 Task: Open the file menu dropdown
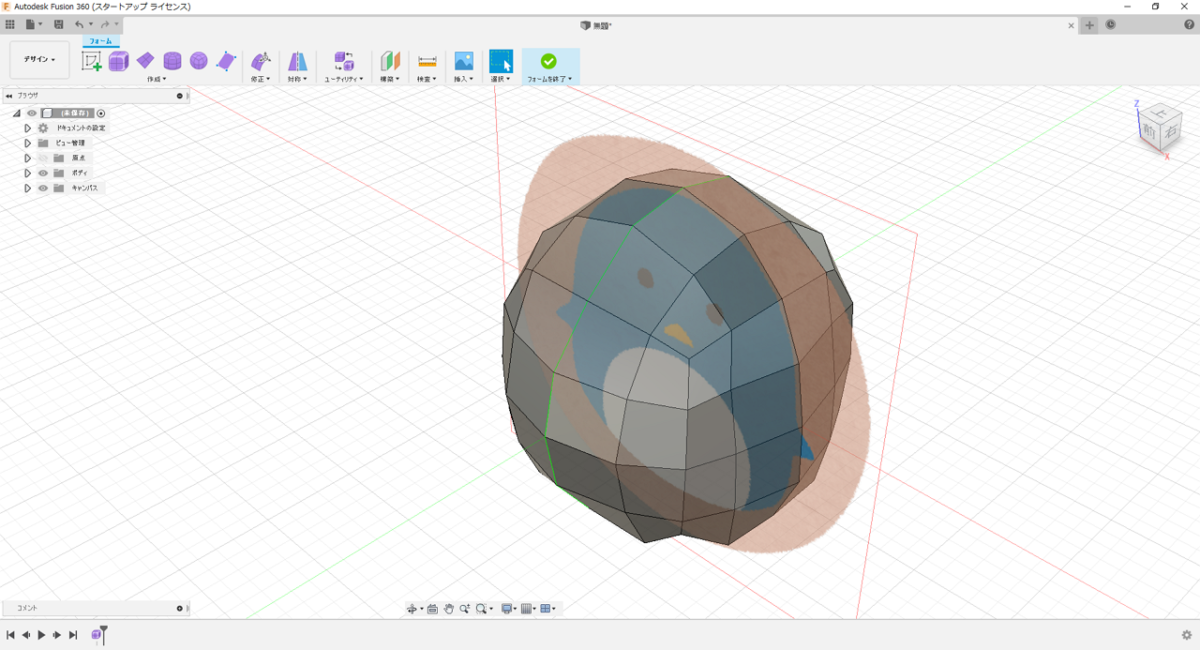point(35,24)
